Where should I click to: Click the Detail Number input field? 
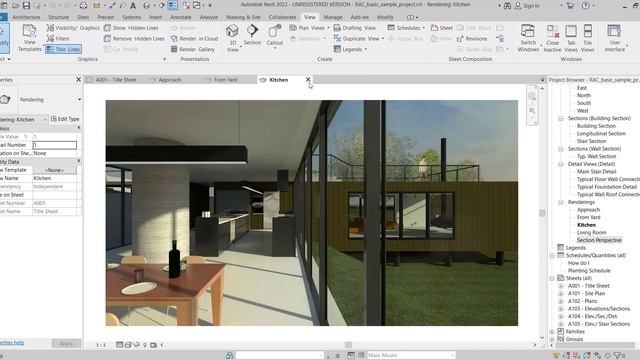click(55, 145)
